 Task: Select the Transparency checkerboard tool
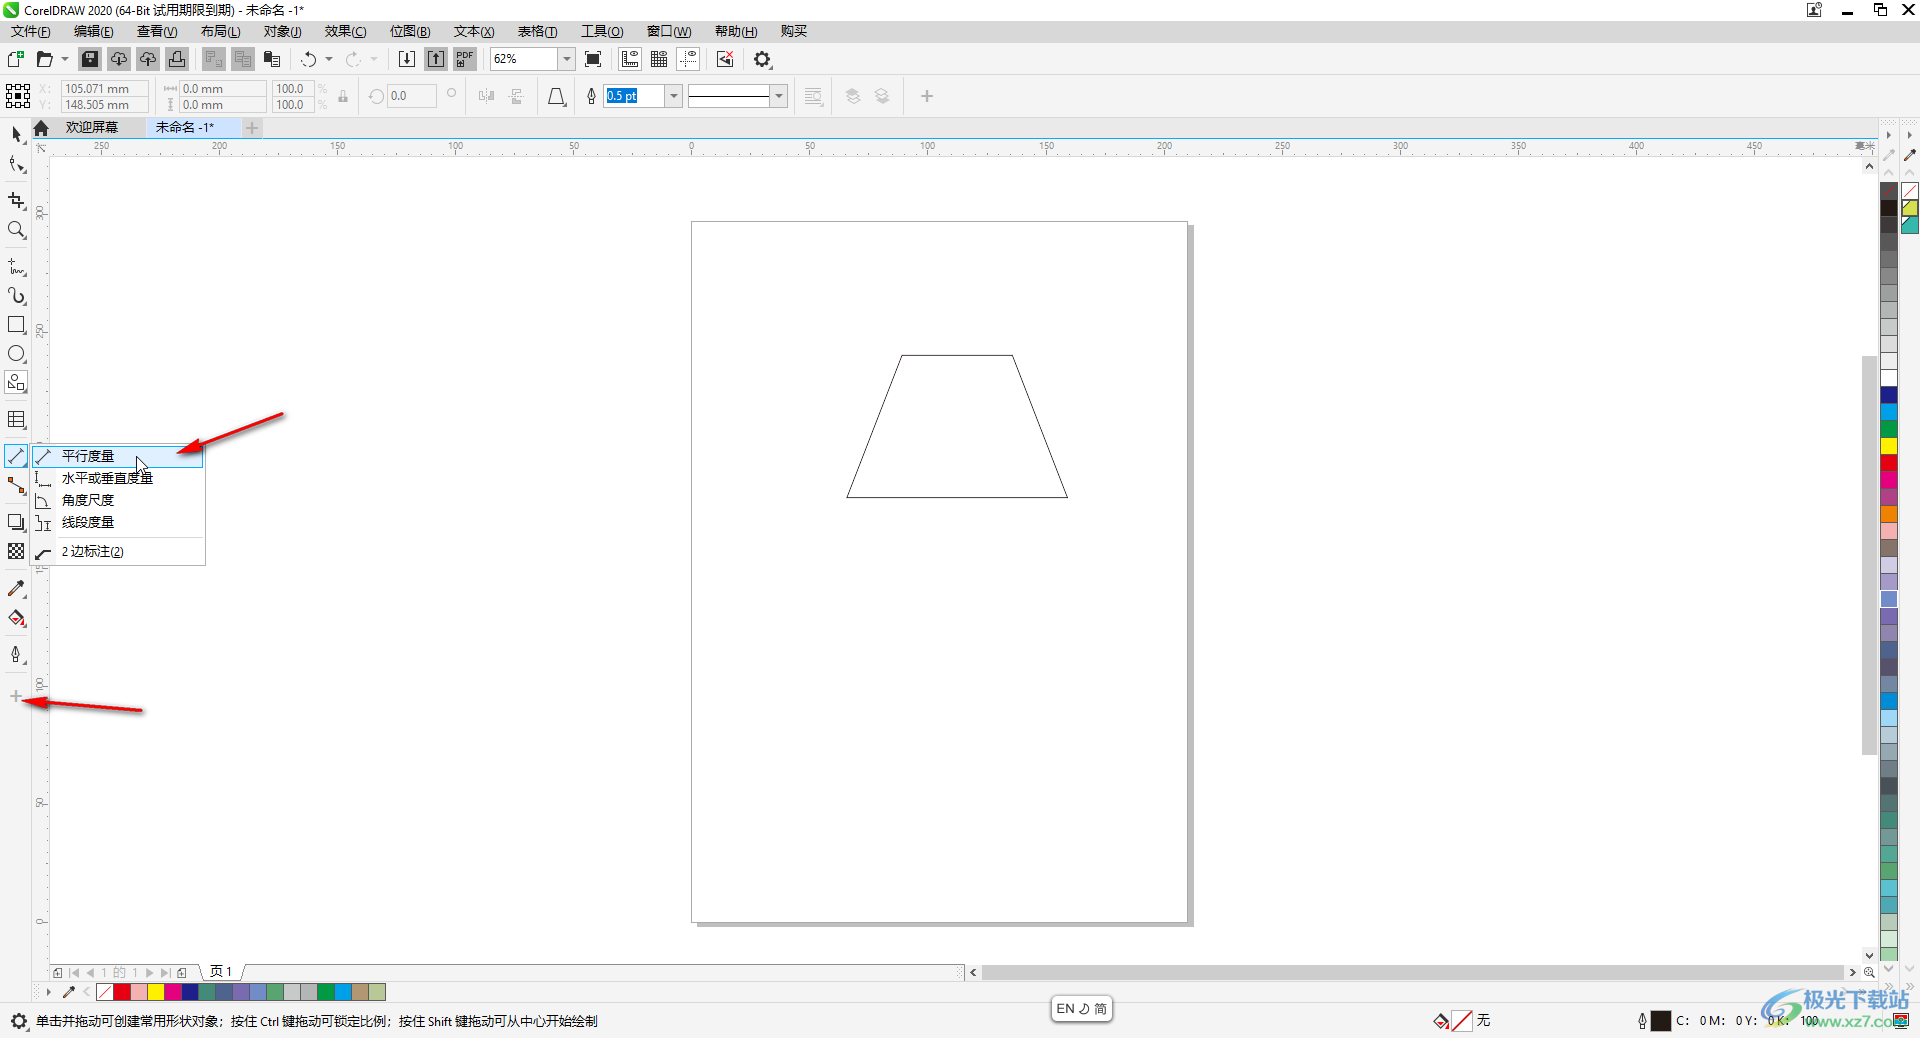point(16,551)
